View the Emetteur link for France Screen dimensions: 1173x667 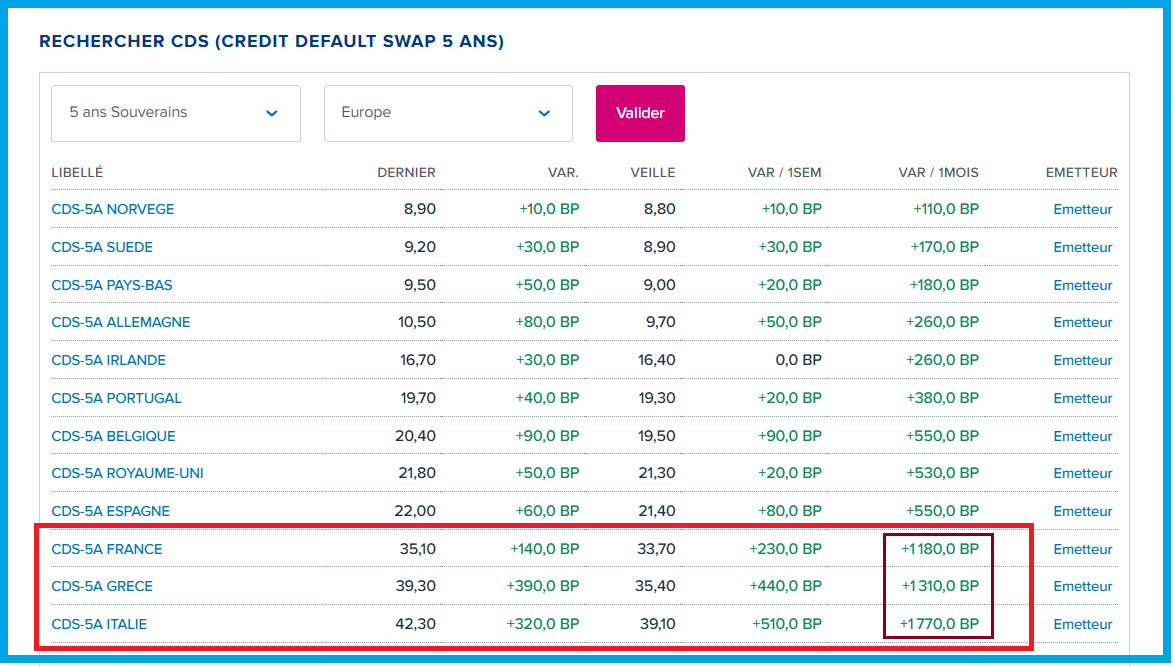tap(1083, 549)
